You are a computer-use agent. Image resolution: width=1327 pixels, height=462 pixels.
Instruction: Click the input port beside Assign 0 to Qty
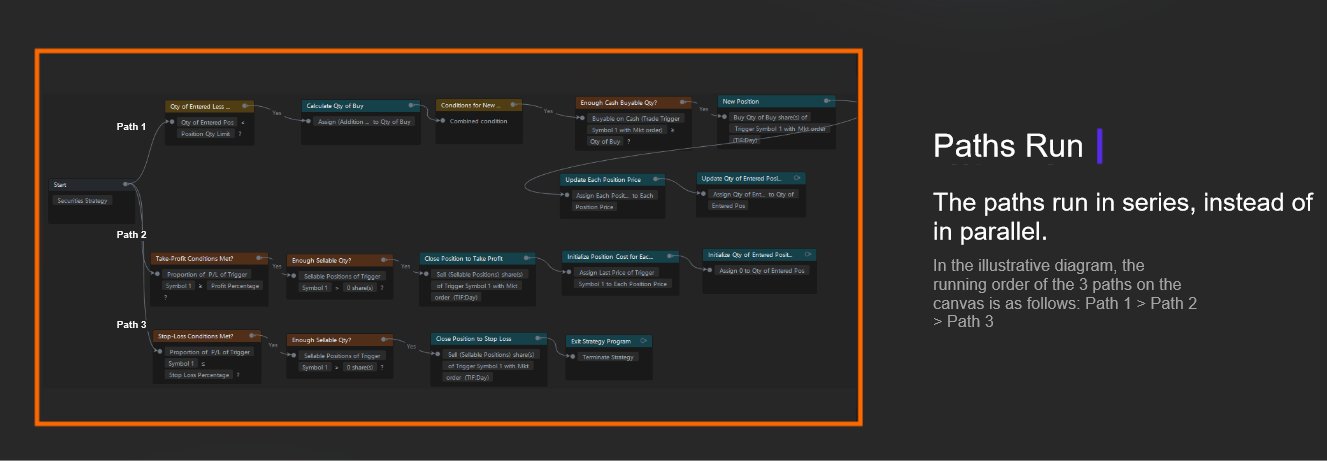[709, 271]
